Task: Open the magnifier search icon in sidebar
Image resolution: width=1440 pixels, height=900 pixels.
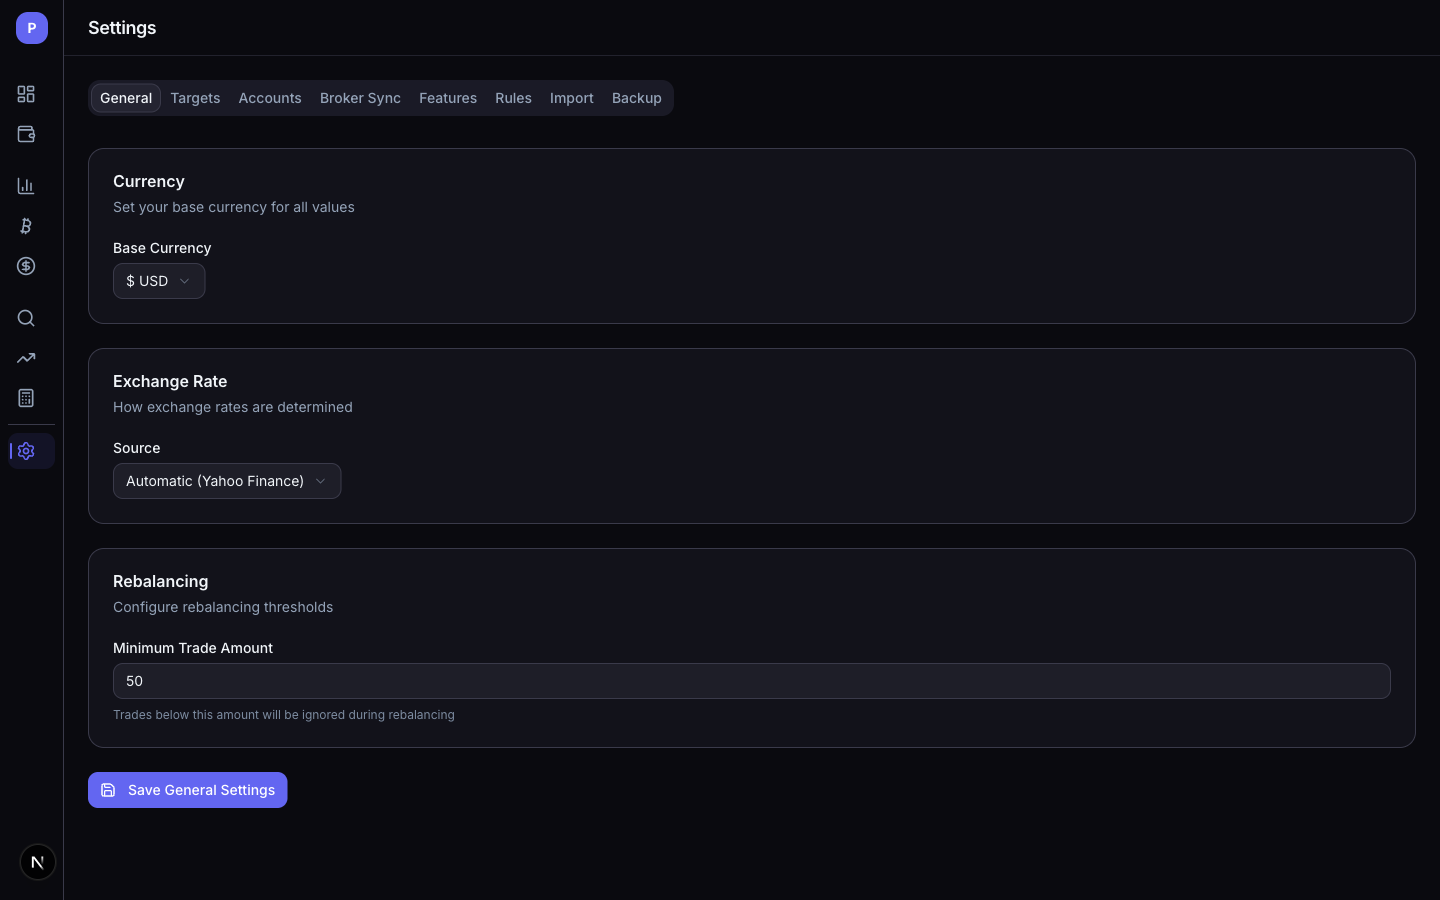Action: (x=26, y=318)
